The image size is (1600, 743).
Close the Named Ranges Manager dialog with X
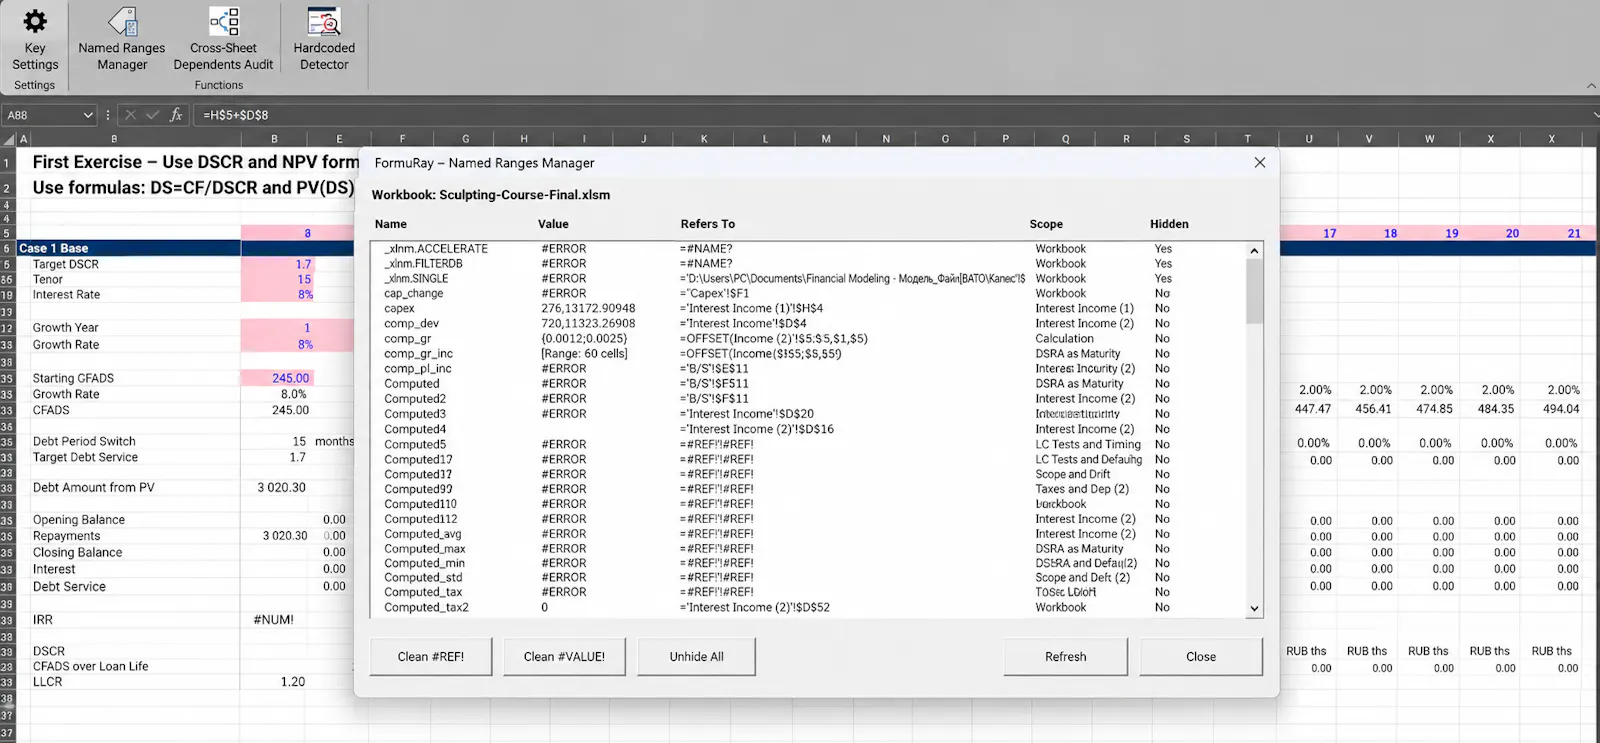1260,163
